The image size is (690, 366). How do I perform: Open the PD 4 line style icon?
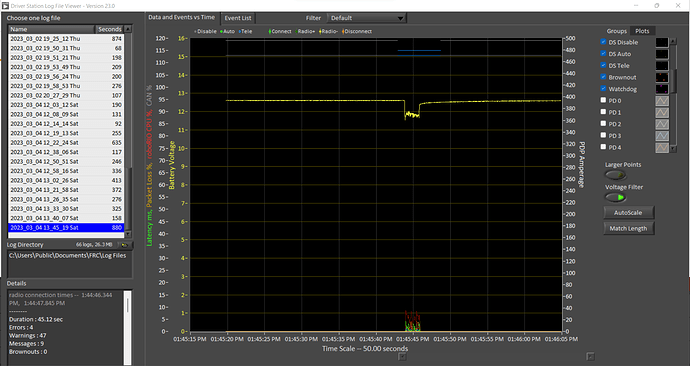point(662,147)
